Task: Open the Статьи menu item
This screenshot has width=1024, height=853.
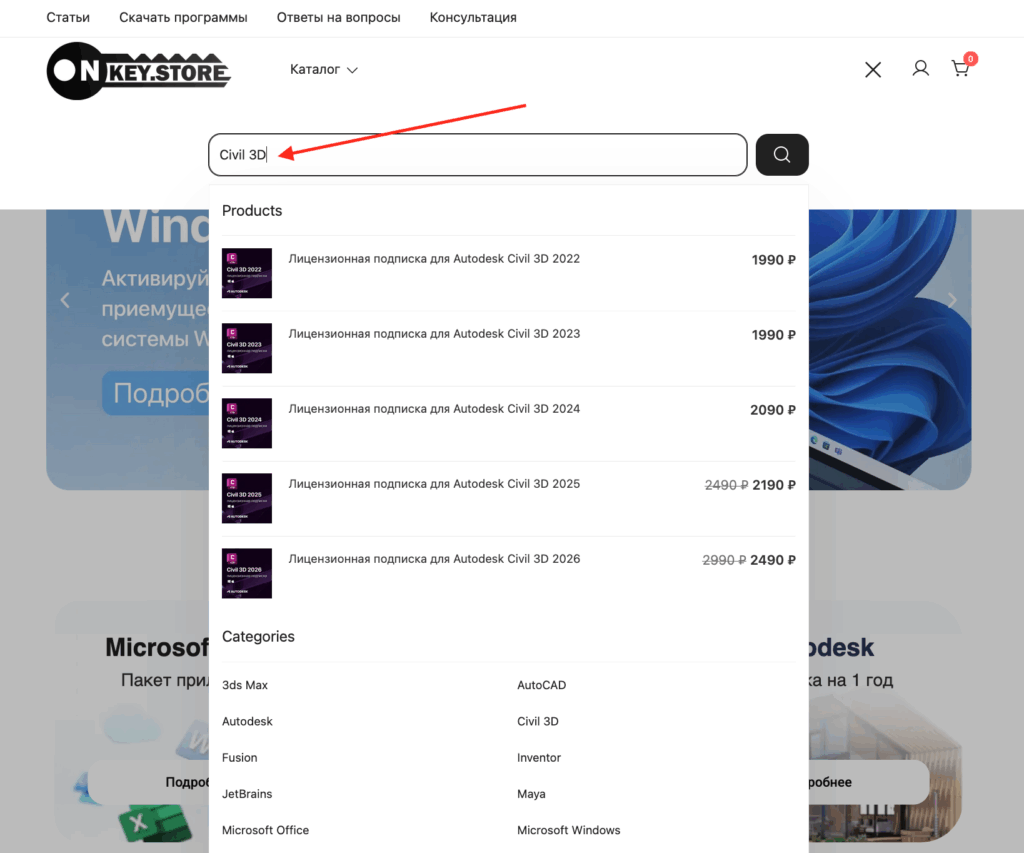Action: pos(68,17)
